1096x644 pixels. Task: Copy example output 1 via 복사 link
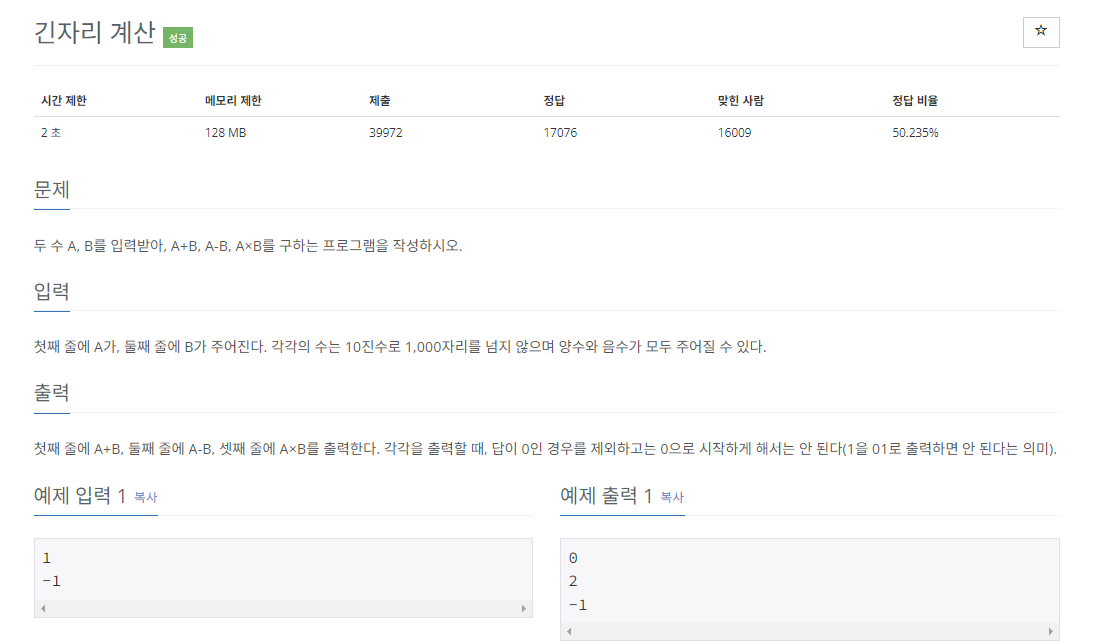pyautogui.click(x=672, y=497)
